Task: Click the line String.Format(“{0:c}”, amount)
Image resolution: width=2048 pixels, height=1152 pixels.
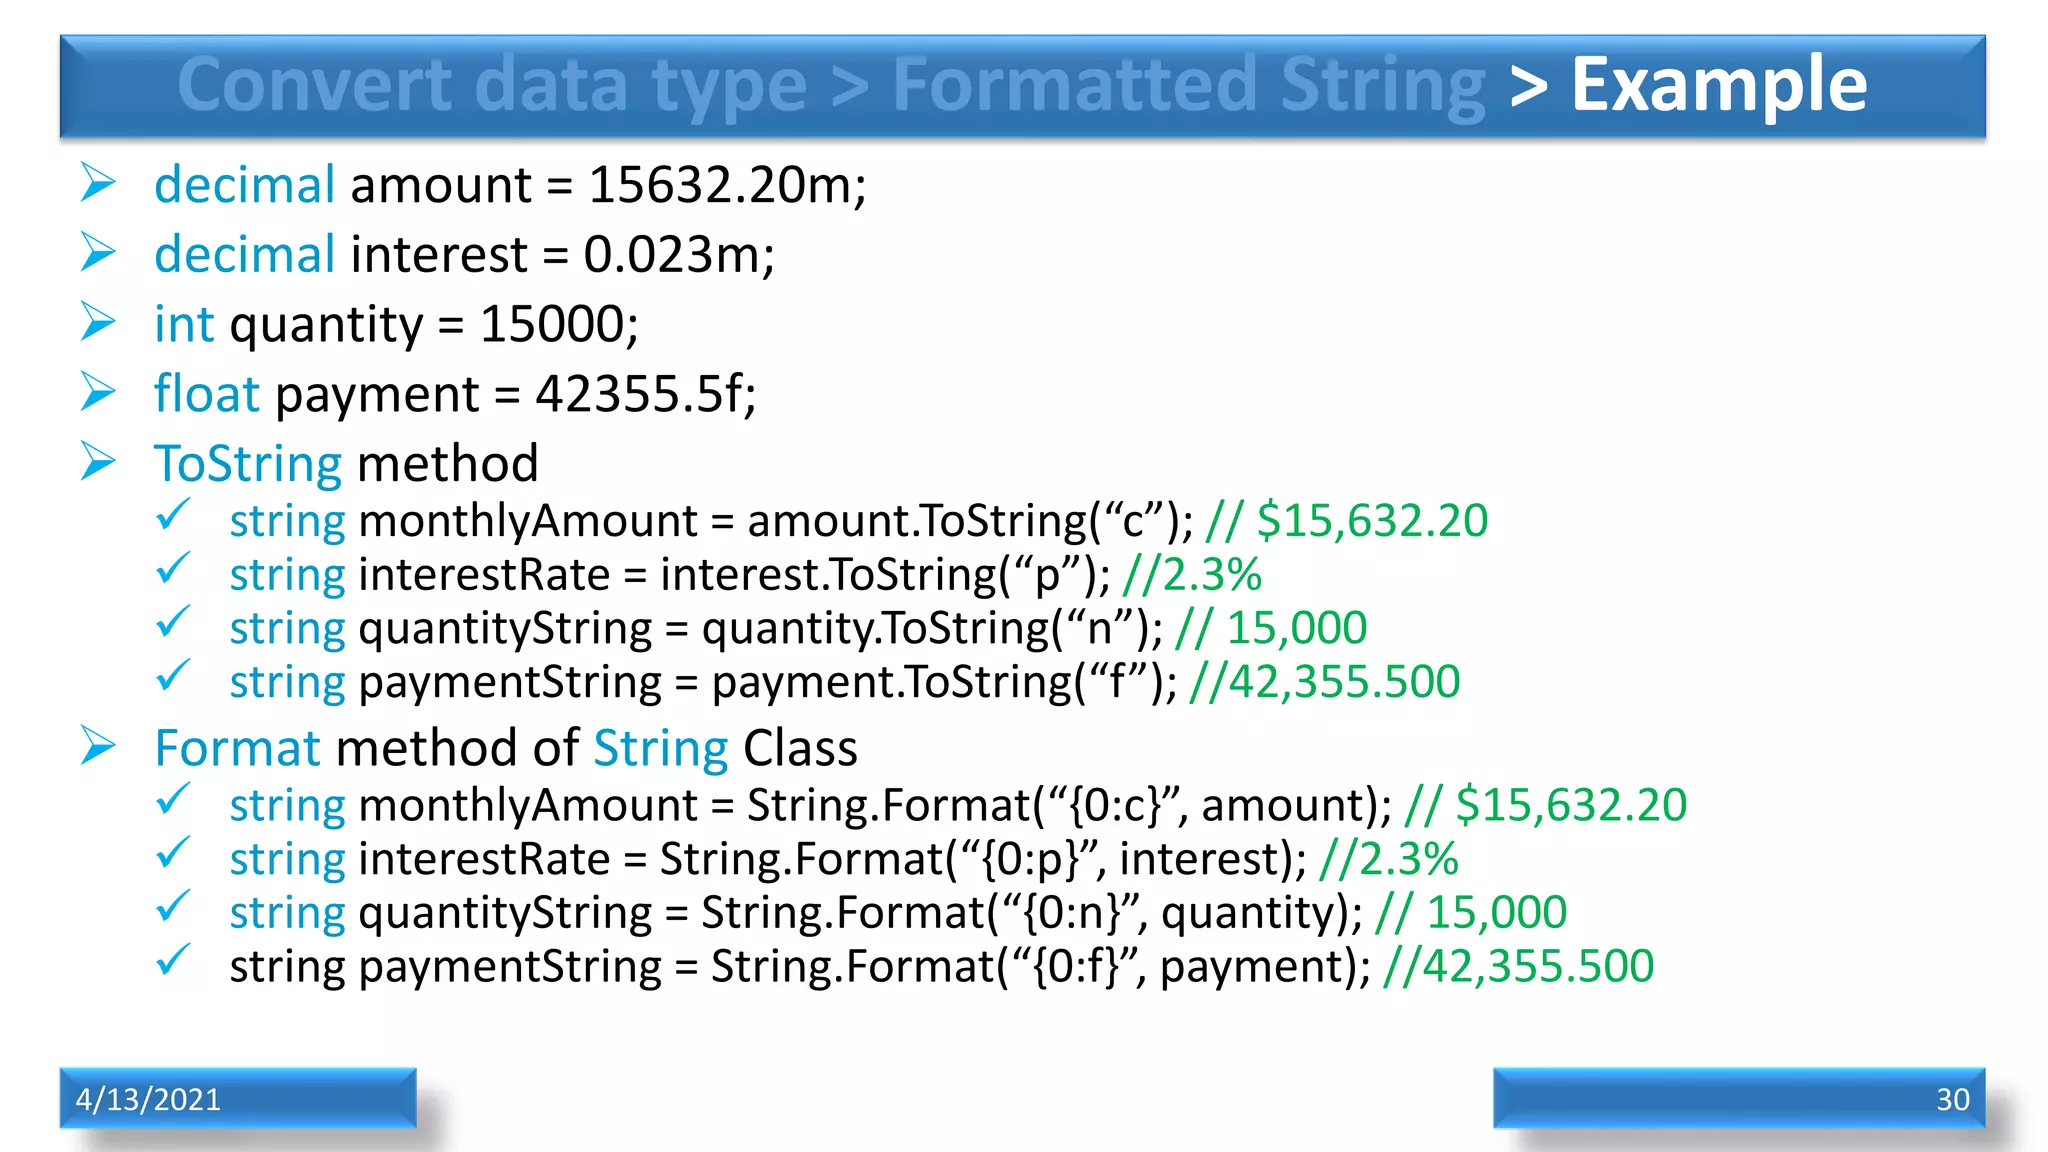Action: [x=958, y=805]
